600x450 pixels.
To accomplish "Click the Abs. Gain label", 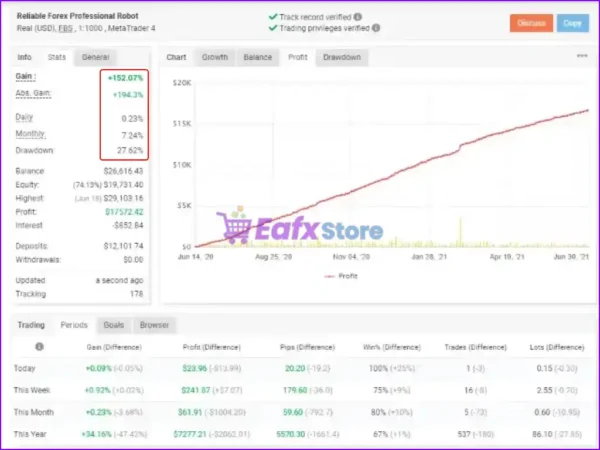I will (33, 93).
